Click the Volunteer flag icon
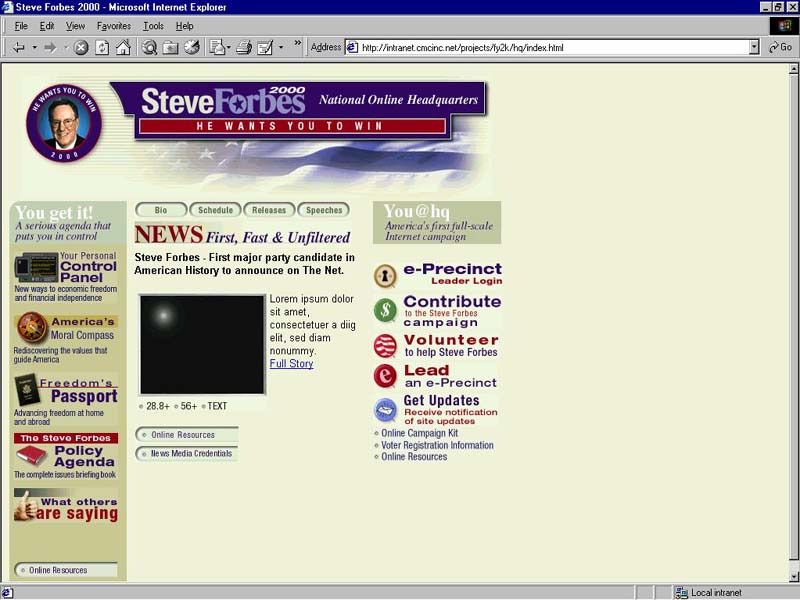 click(385, 345)
